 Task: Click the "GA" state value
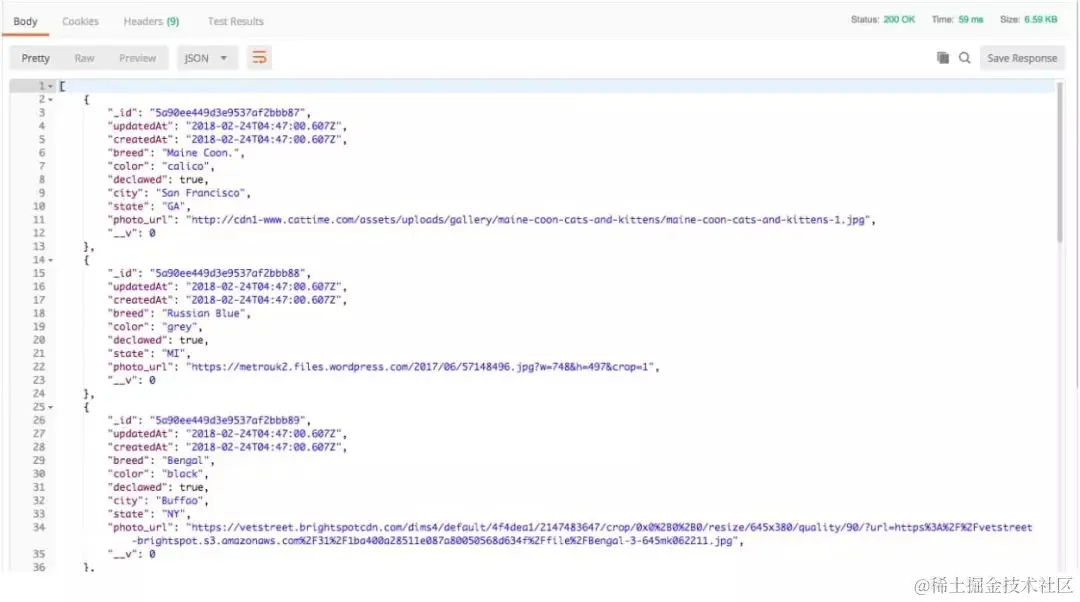point(174,207)
